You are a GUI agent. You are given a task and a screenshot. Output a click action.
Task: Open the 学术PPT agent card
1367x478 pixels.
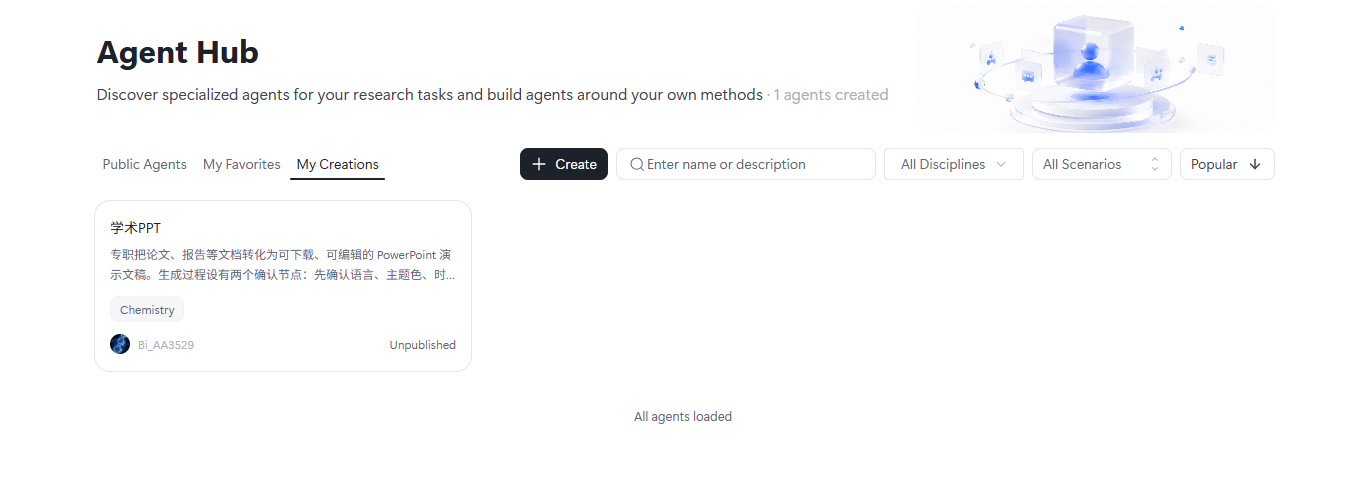[x=283, y=286]
